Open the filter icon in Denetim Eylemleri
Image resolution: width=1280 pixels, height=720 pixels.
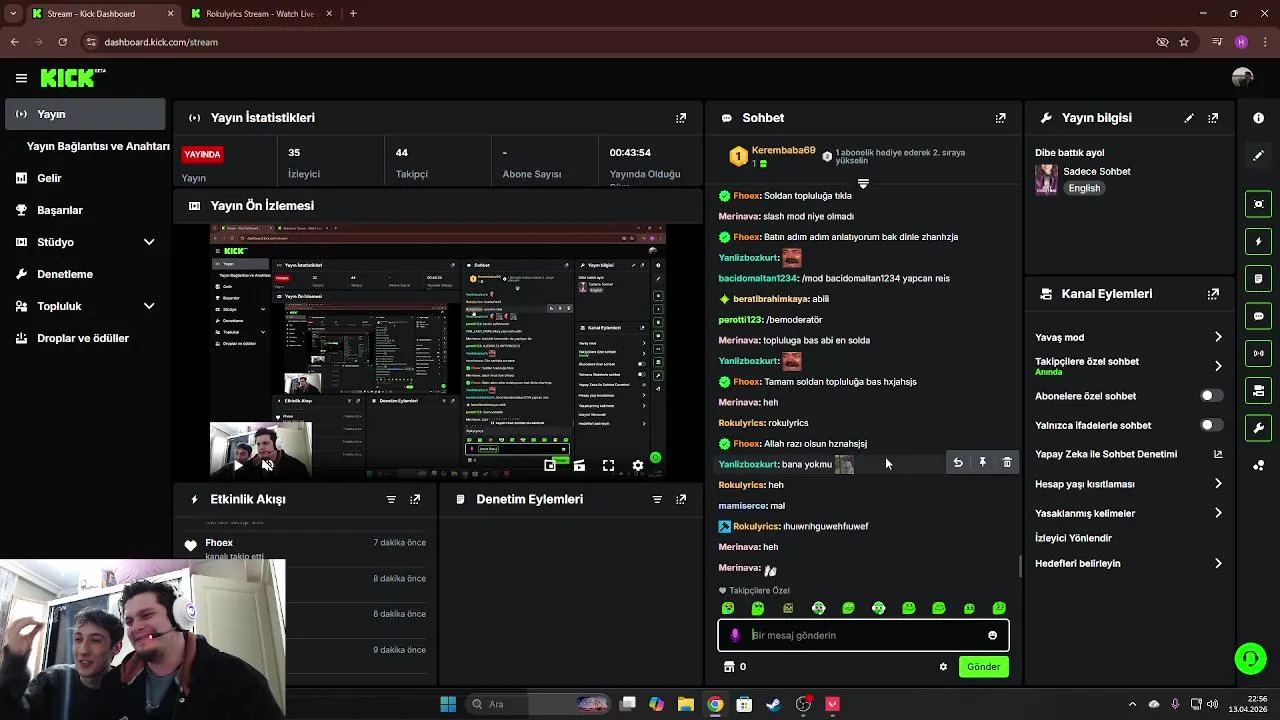coord(657,499)
